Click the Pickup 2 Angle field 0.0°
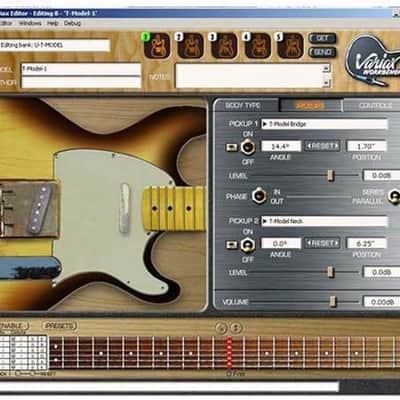The height and width of the screenshot is (400, 400). click(281, 243)
